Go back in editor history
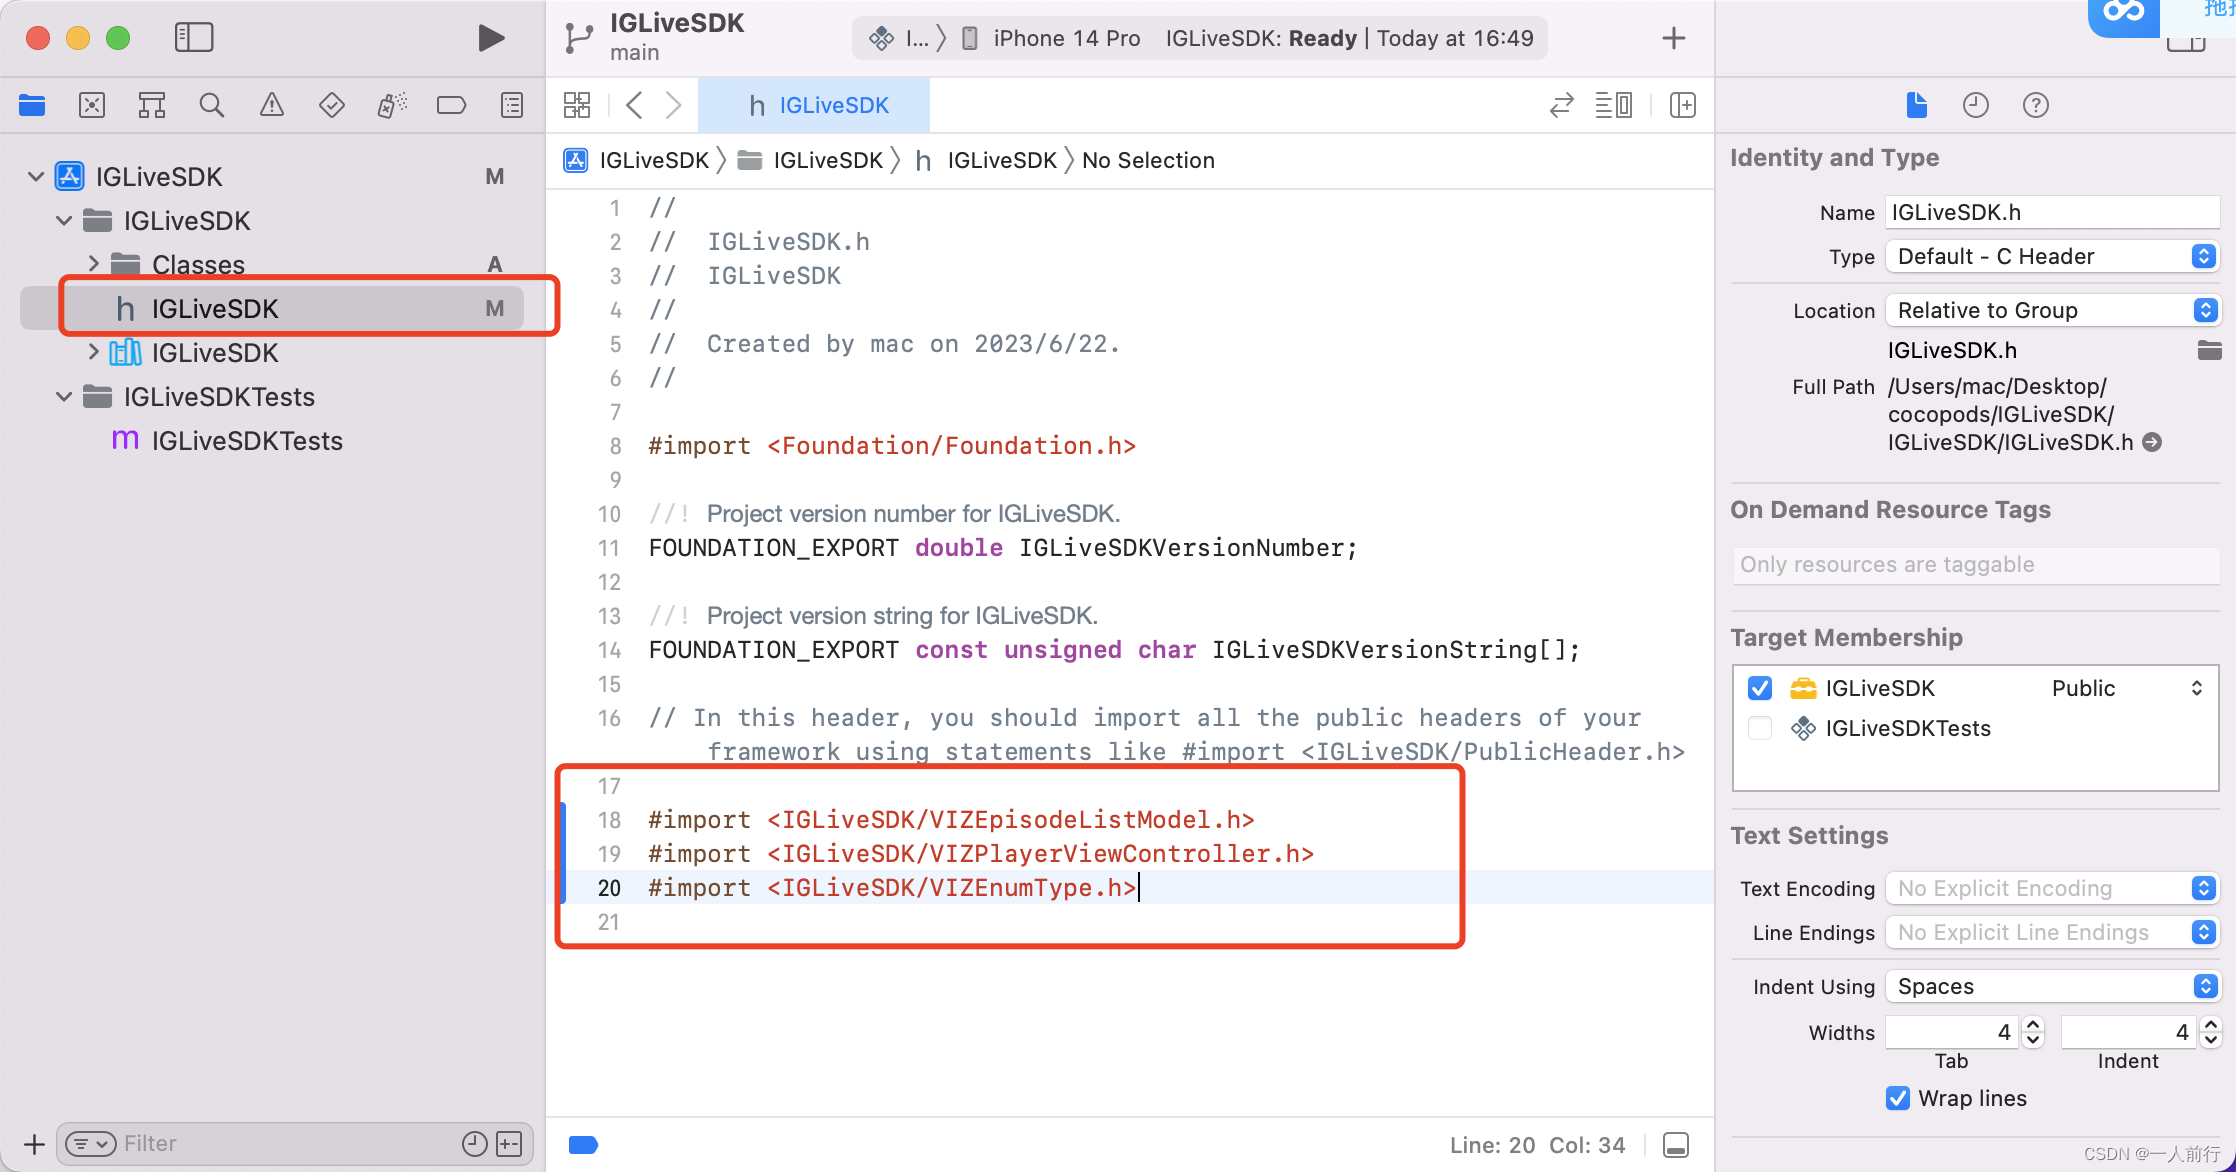Viewport: 2236px width, 1172px height. [634, 105]
